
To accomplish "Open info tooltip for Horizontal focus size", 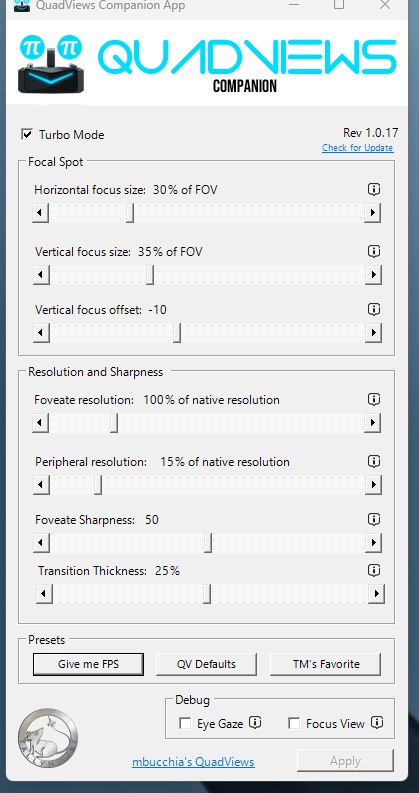I will [373, 190].
